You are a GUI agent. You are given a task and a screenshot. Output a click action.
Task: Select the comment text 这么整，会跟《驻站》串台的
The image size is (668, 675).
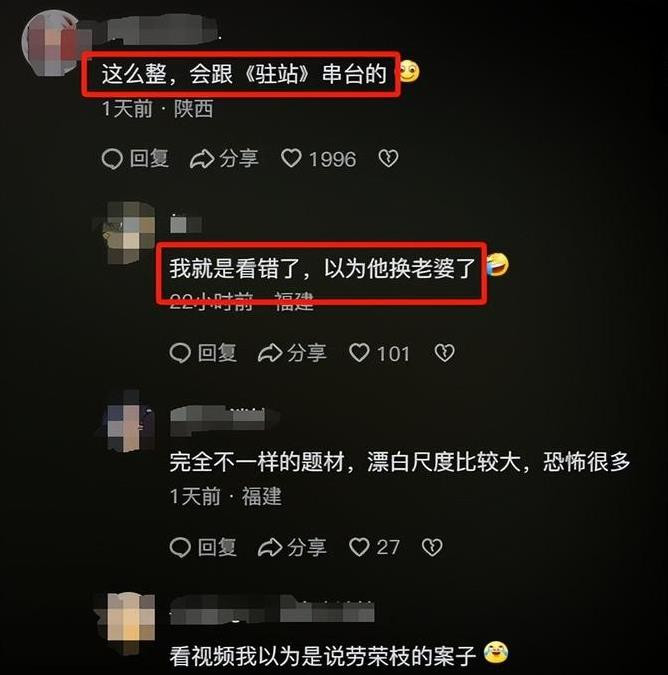(244, 74)
